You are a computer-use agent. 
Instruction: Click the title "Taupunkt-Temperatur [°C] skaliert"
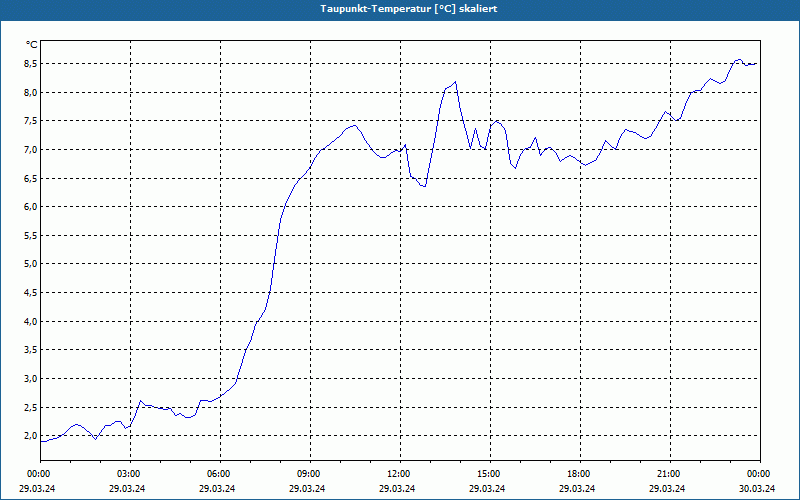409,9
